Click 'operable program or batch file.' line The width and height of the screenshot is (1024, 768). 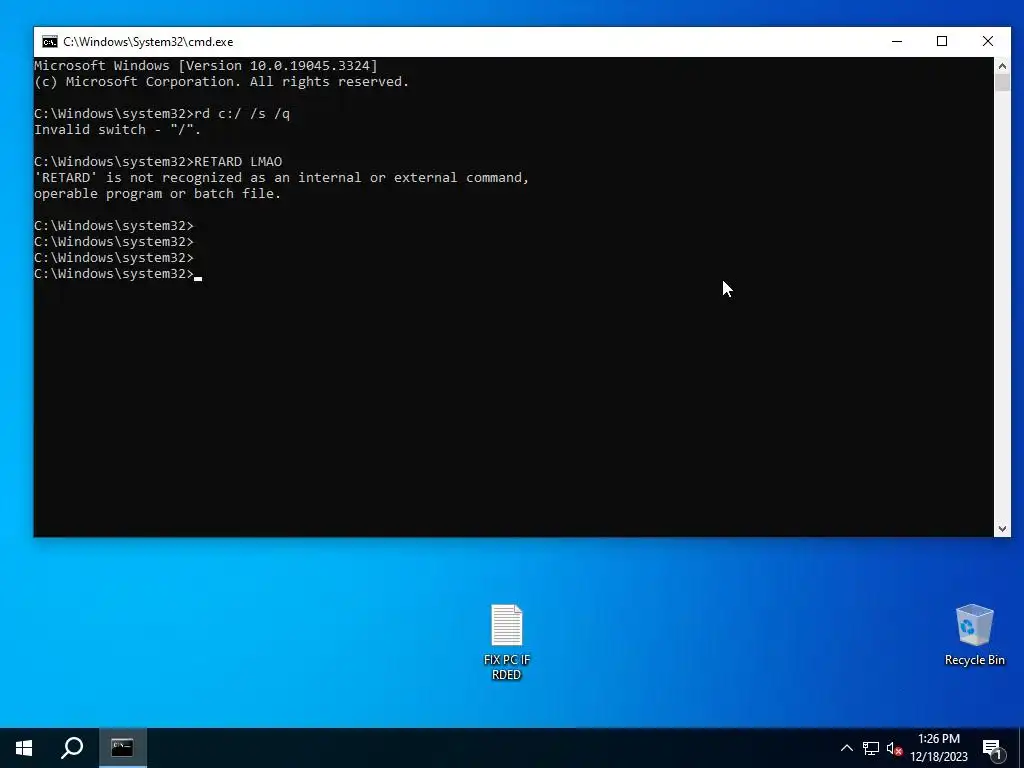click(x=157, y=193)
